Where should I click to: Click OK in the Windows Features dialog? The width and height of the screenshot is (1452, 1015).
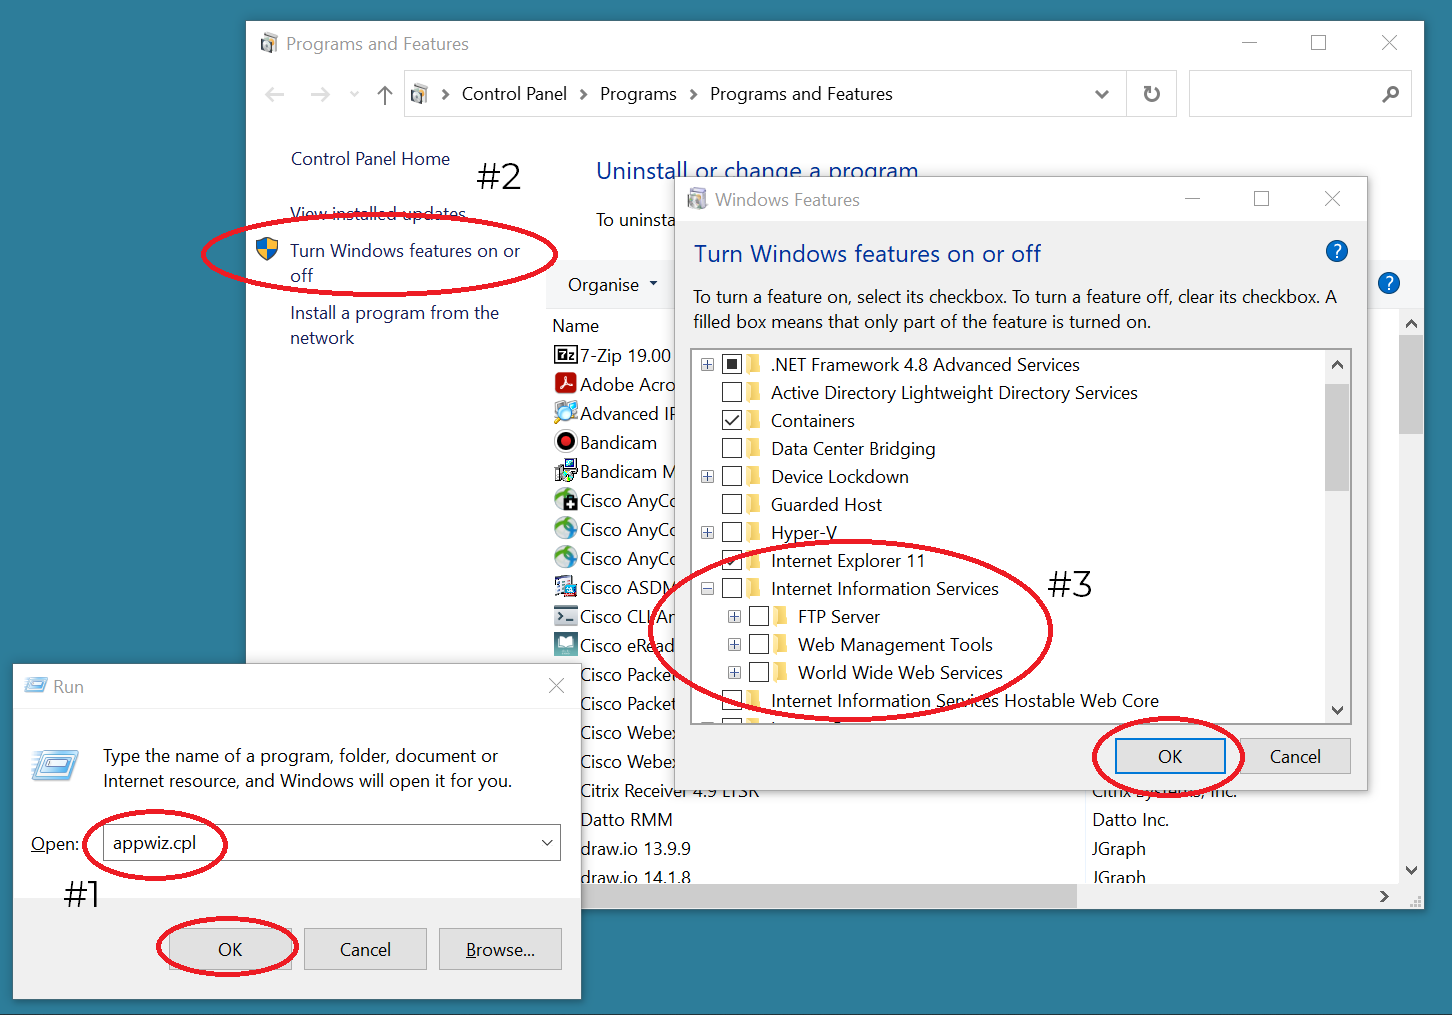(1170, 756)
